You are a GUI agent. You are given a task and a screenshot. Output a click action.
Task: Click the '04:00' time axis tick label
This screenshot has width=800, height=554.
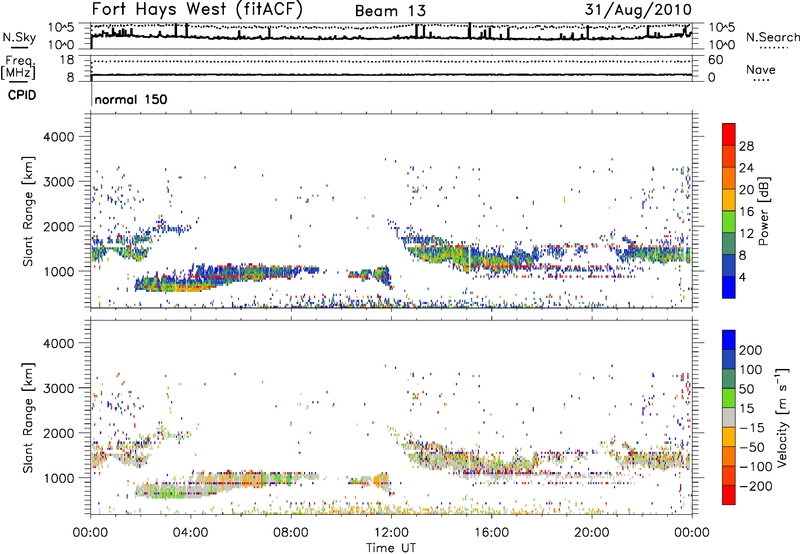[x=191, y=532]
